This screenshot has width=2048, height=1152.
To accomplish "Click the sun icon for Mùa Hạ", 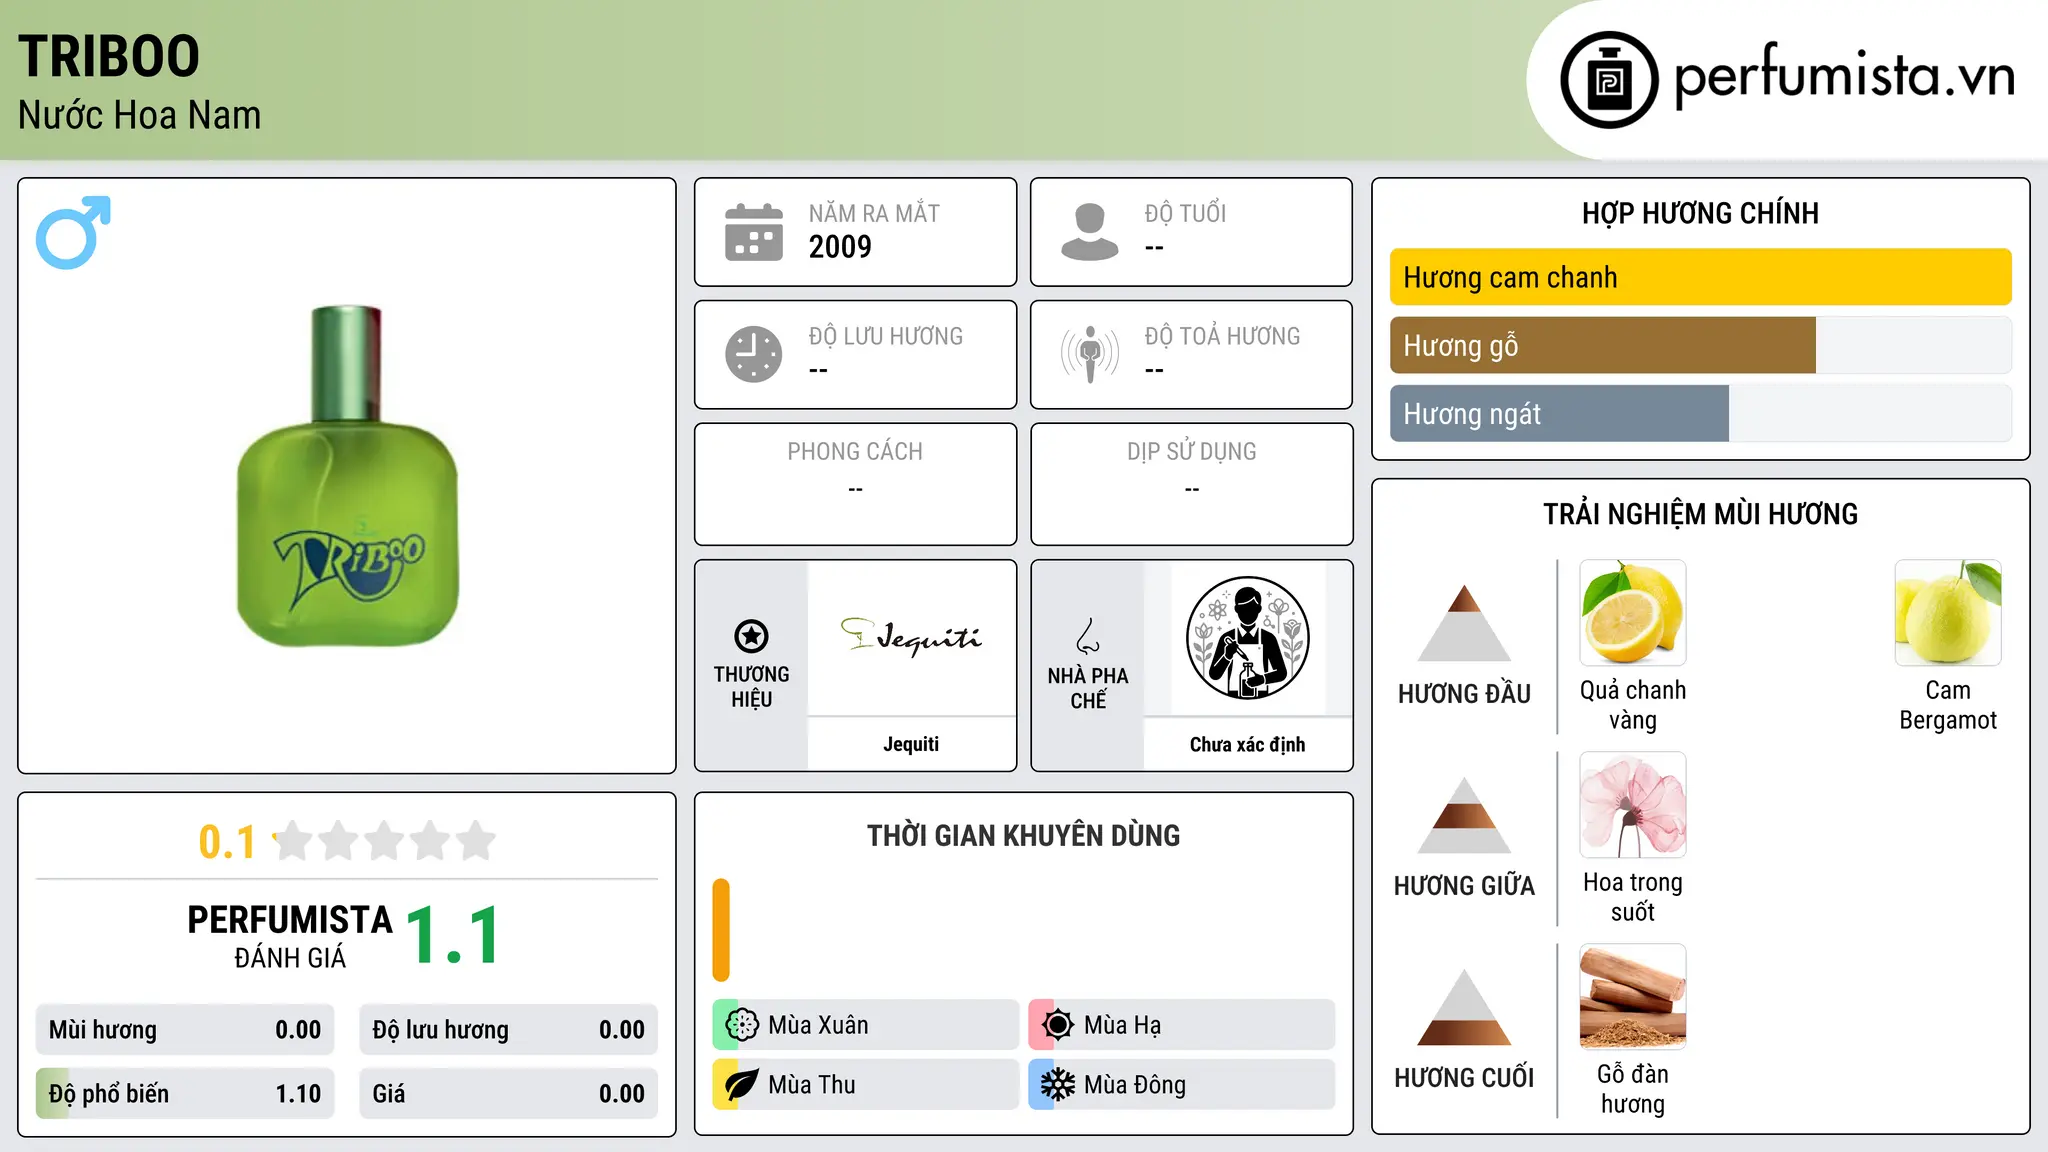I will click(x=1058, y=1025).
